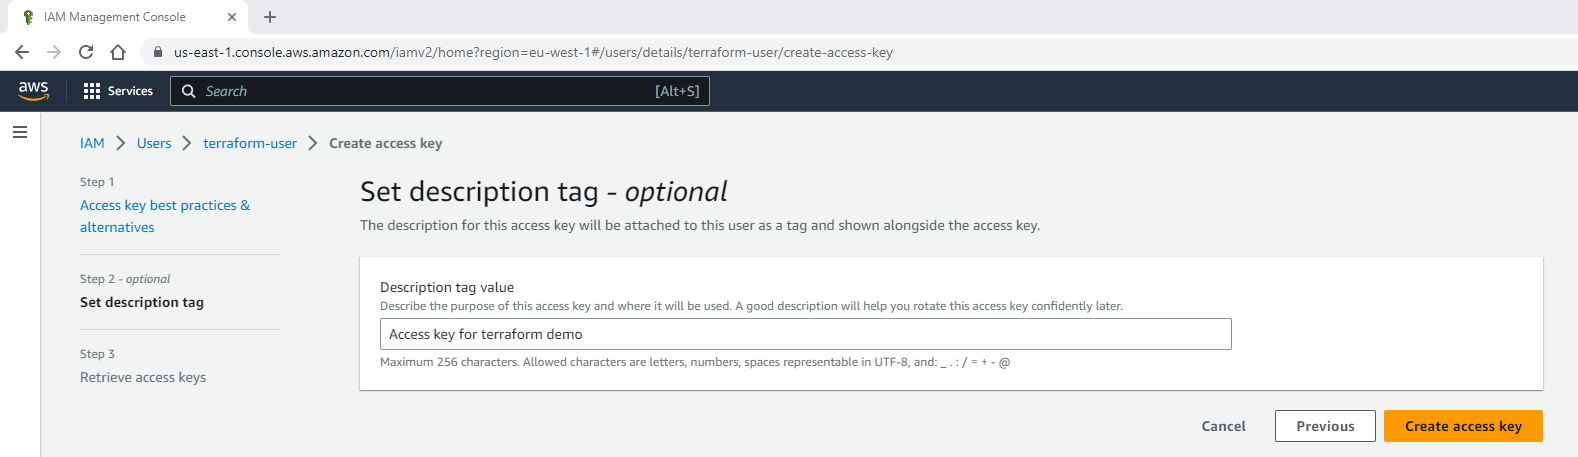Image resolution: width=1578 pixels, height=457 pixels.
Task: Click the browser address bar URL
Action: [533, 52]
